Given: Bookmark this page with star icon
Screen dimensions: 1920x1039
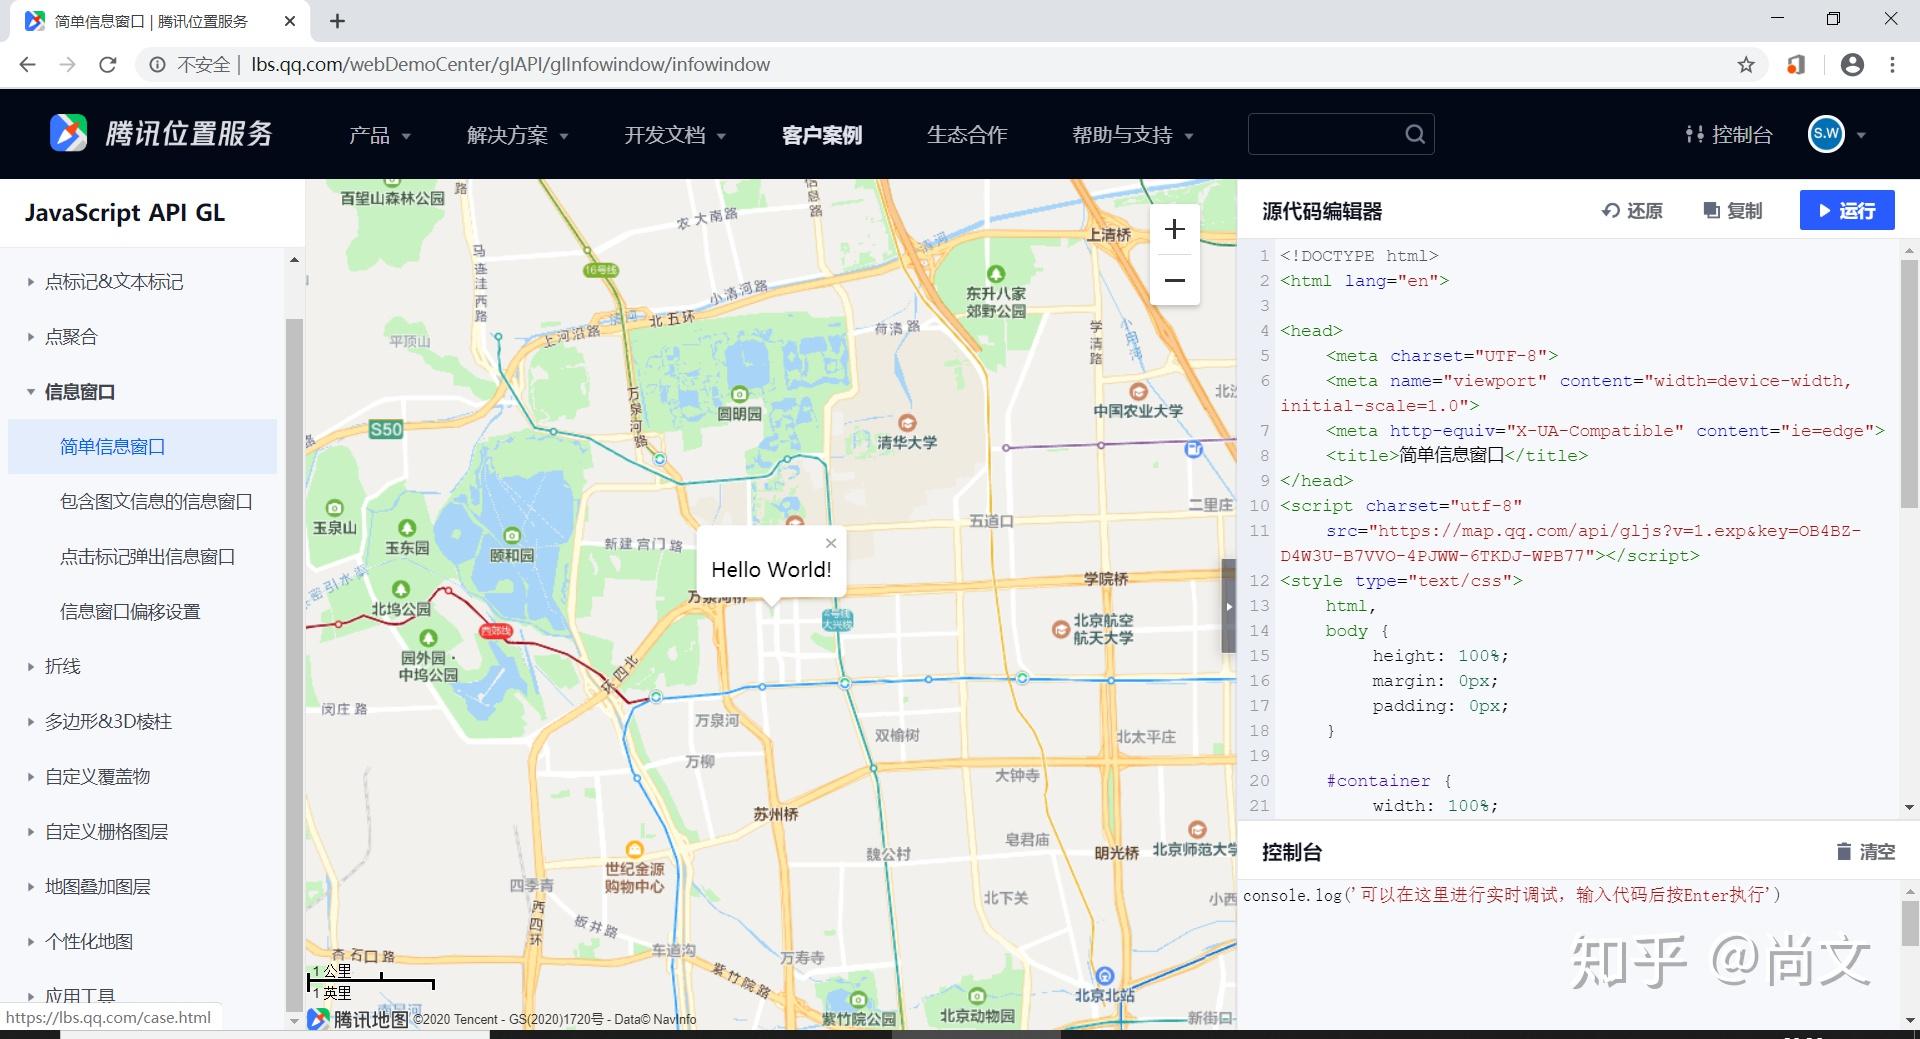Looking at the screenshot, I should 1746,65.
